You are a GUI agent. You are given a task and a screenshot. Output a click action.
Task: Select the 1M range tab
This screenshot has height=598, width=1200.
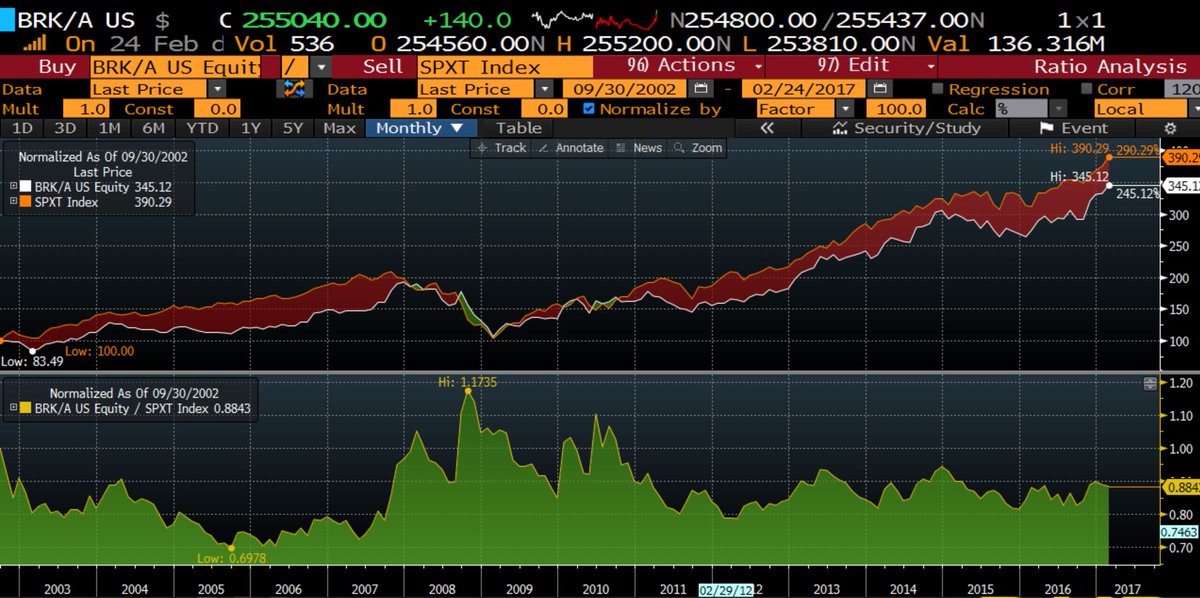(110, 128)
